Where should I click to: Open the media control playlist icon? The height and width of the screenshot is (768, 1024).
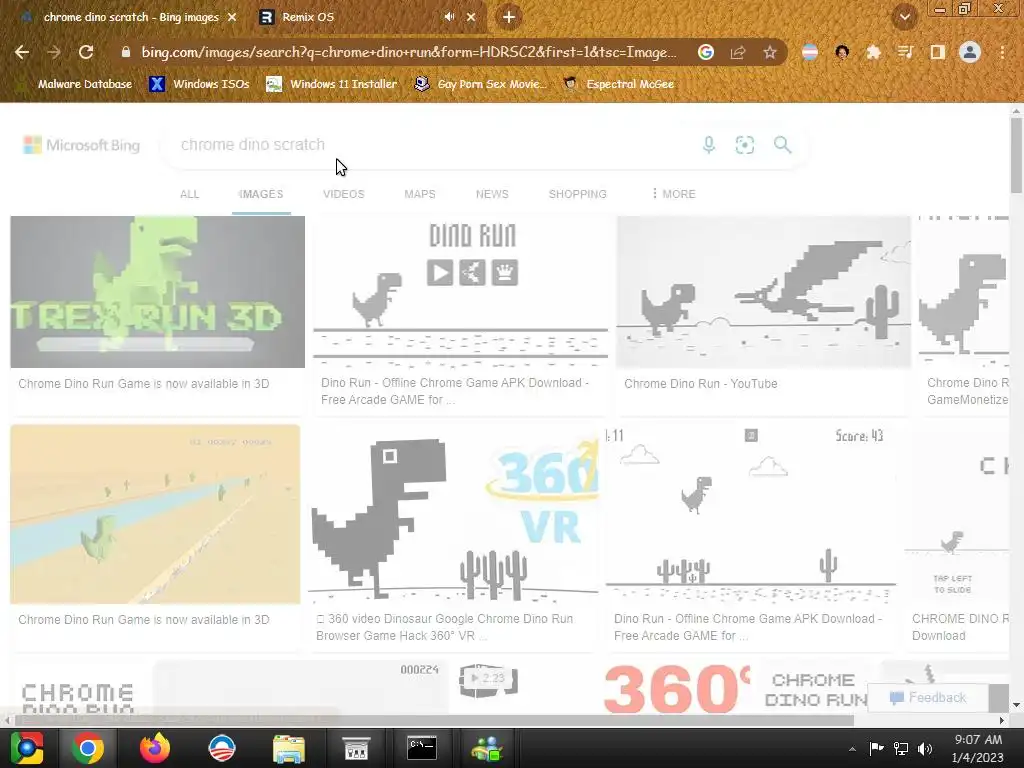(905, 52)
